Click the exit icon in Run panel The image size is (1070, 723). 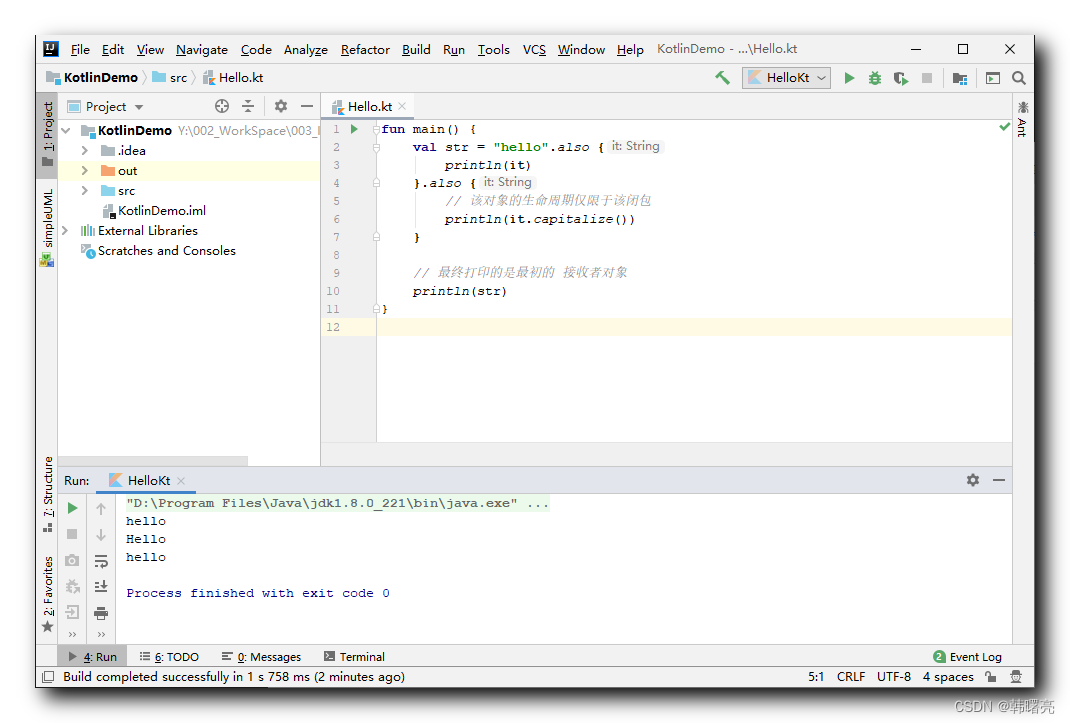(72, 612)
